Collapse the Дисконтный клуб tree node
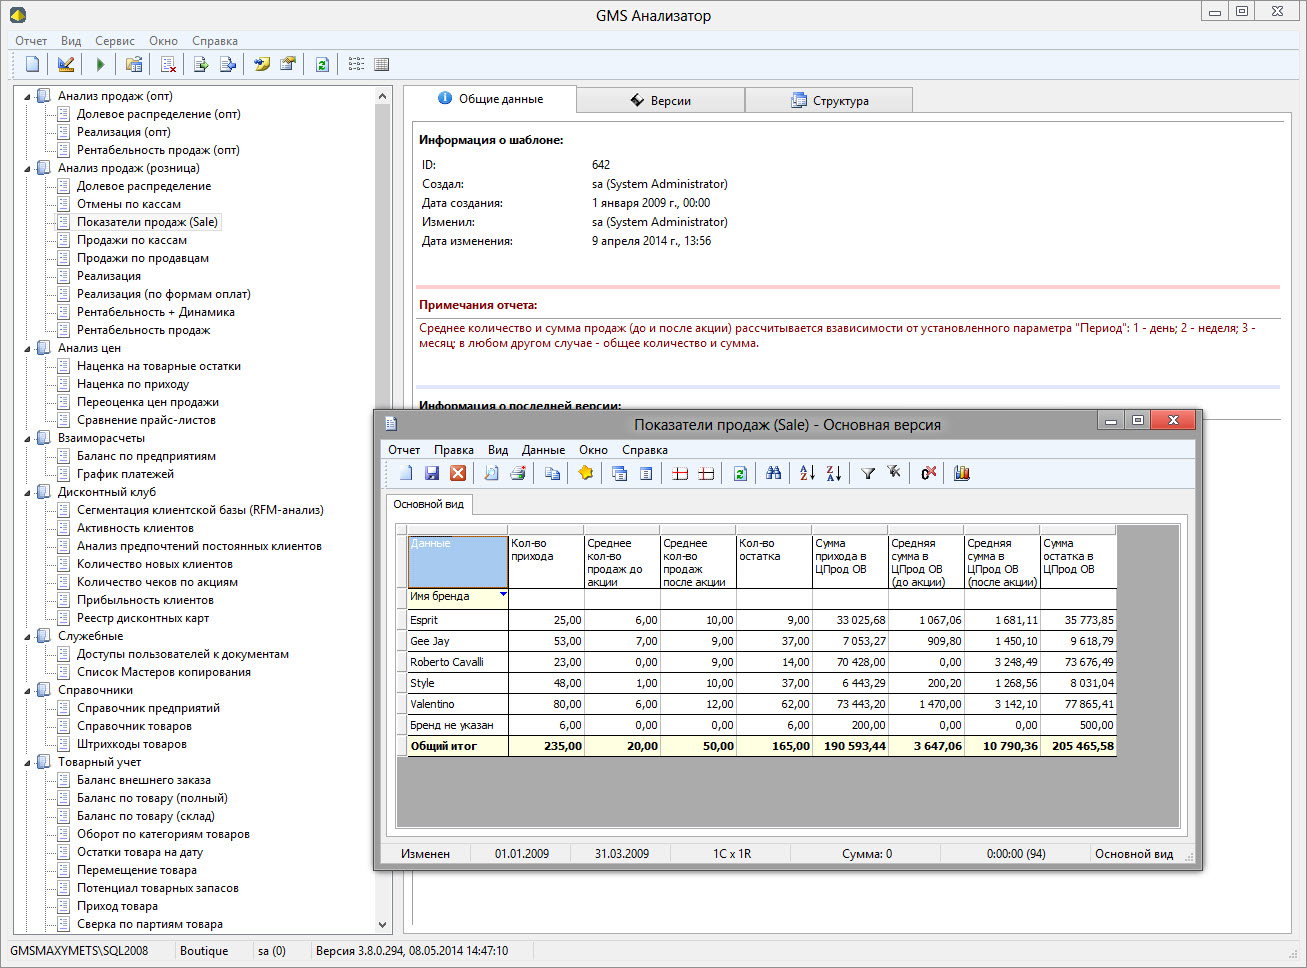 coord(27,493)
